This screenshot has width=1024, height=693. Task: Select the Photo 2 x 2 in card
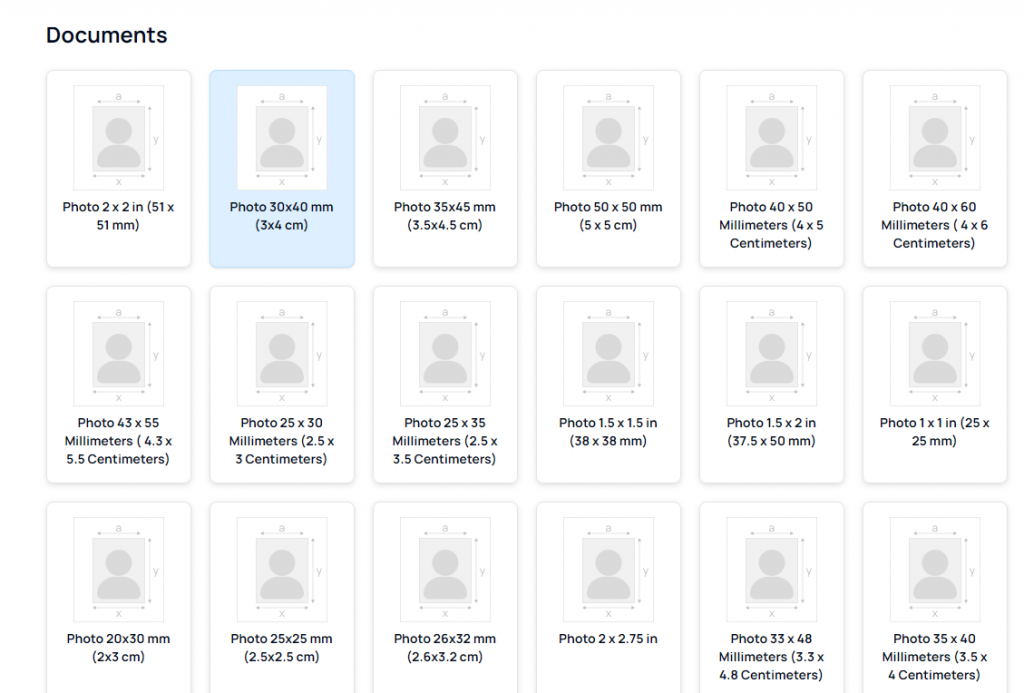(x=118, y=168)
